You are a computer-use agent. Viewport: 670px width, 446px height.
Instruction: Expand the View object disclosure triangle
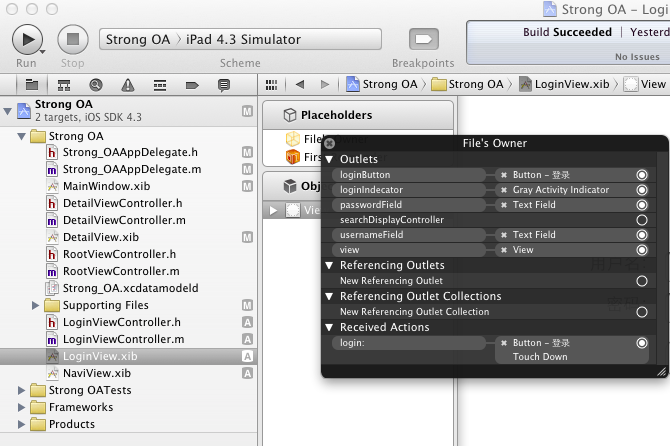coord(273,210)
